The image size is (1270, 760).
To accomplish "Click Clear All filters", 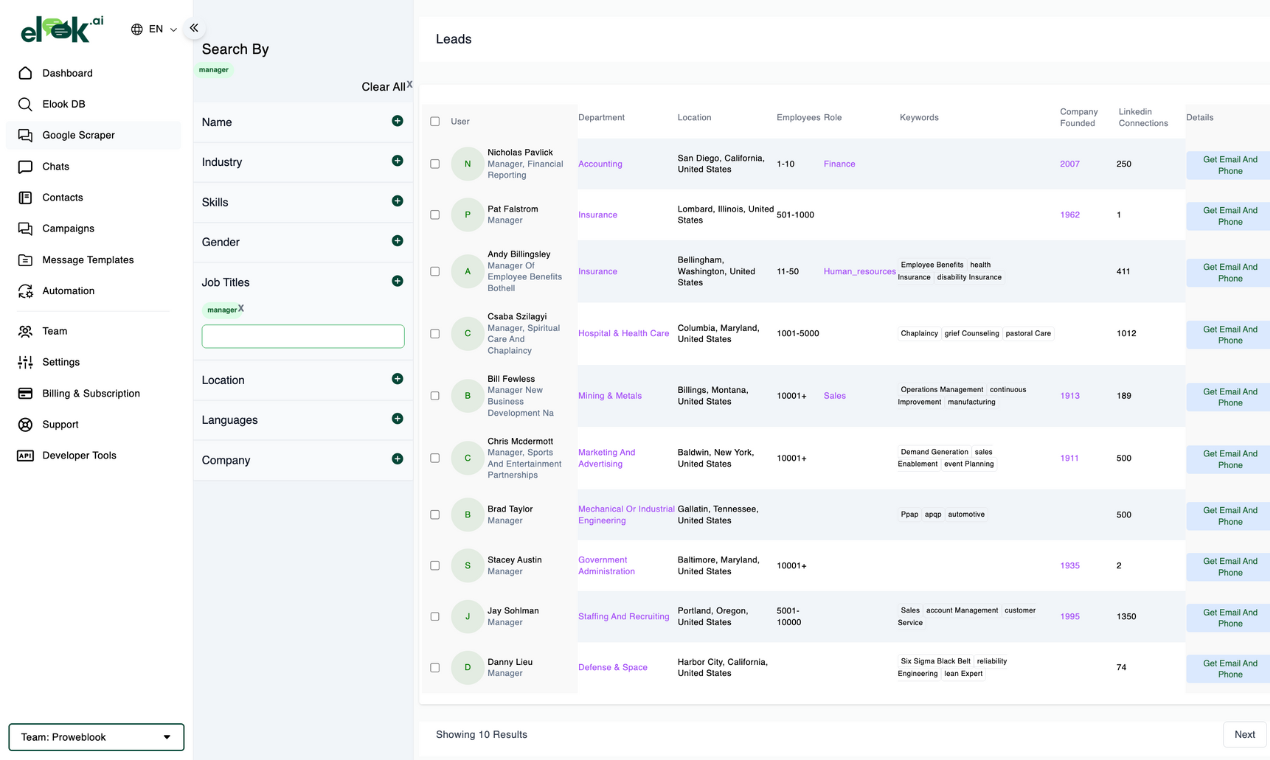I will click(x=383, y=87).
